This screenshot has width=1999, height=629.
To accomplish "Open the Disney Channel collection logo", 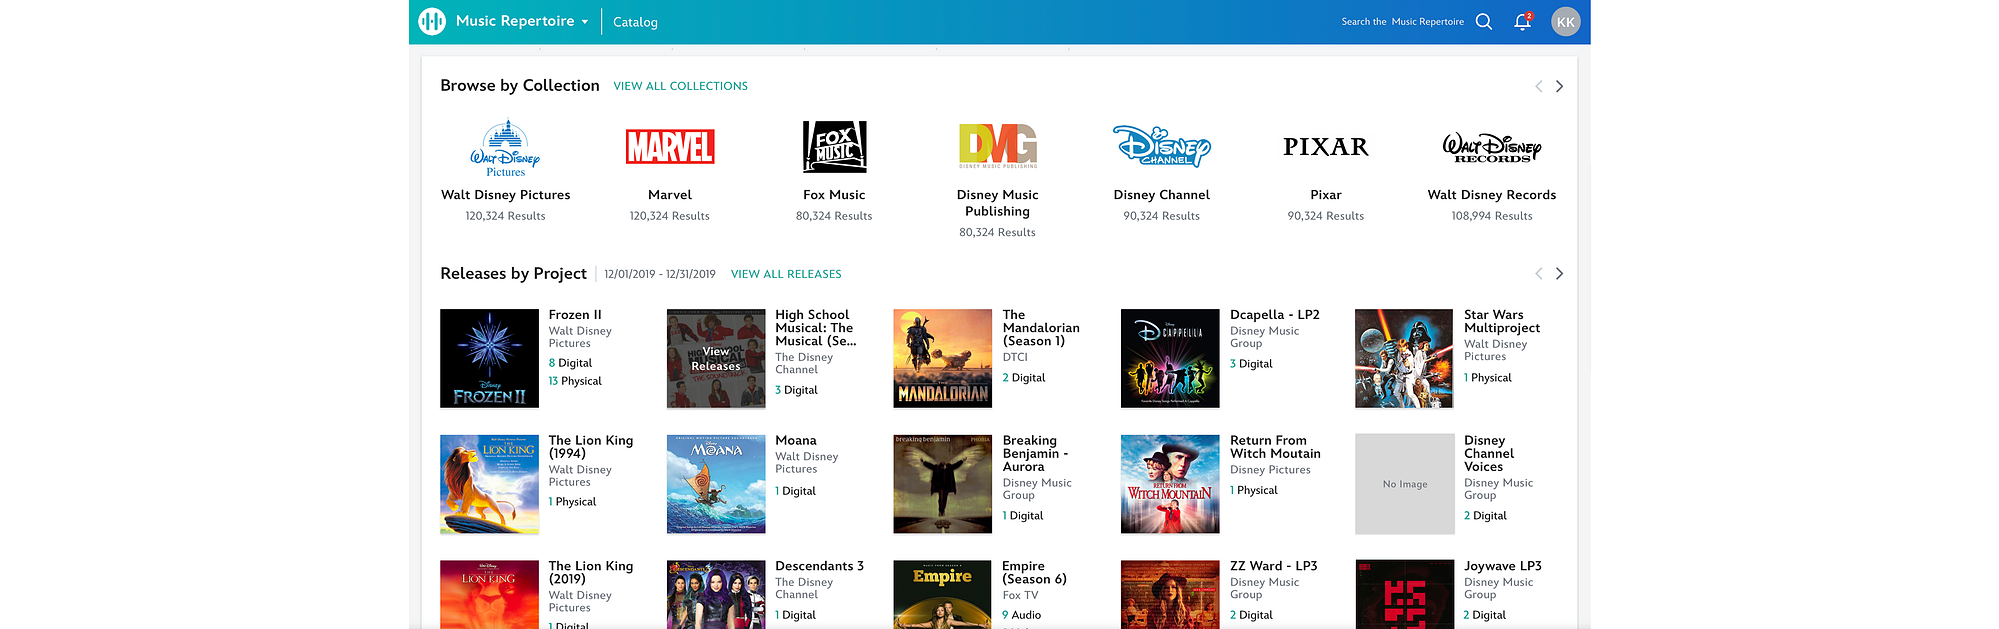I will pos(1162,146).
